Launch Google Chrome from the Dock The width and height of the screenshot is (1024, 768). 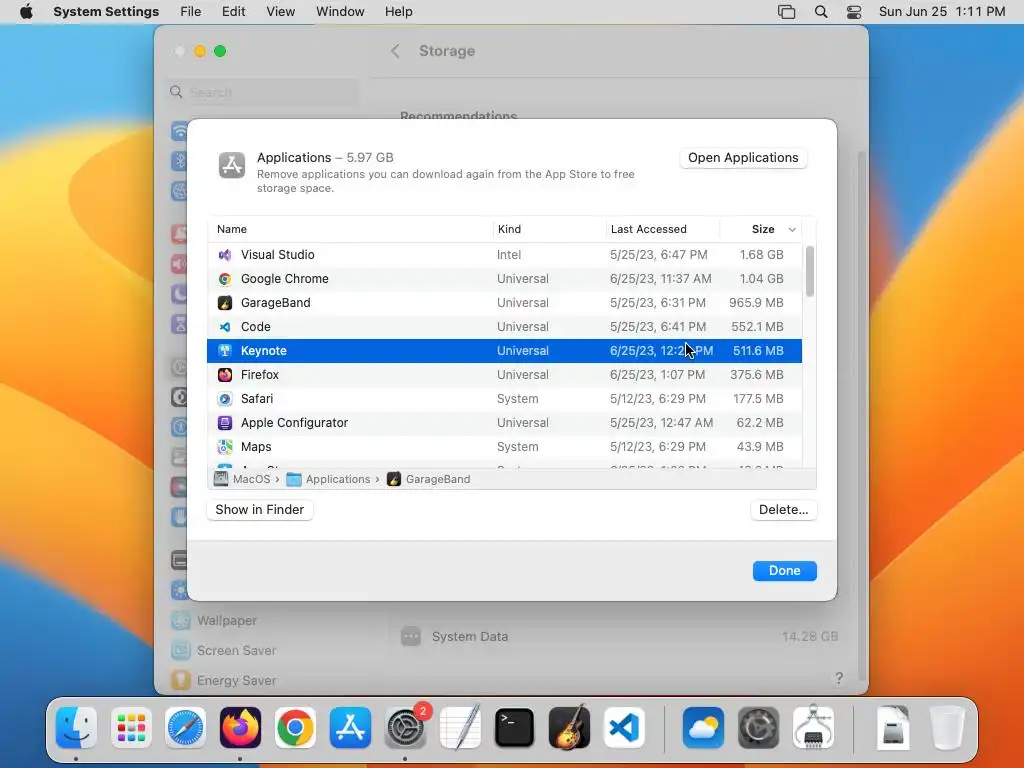point(295,728)
